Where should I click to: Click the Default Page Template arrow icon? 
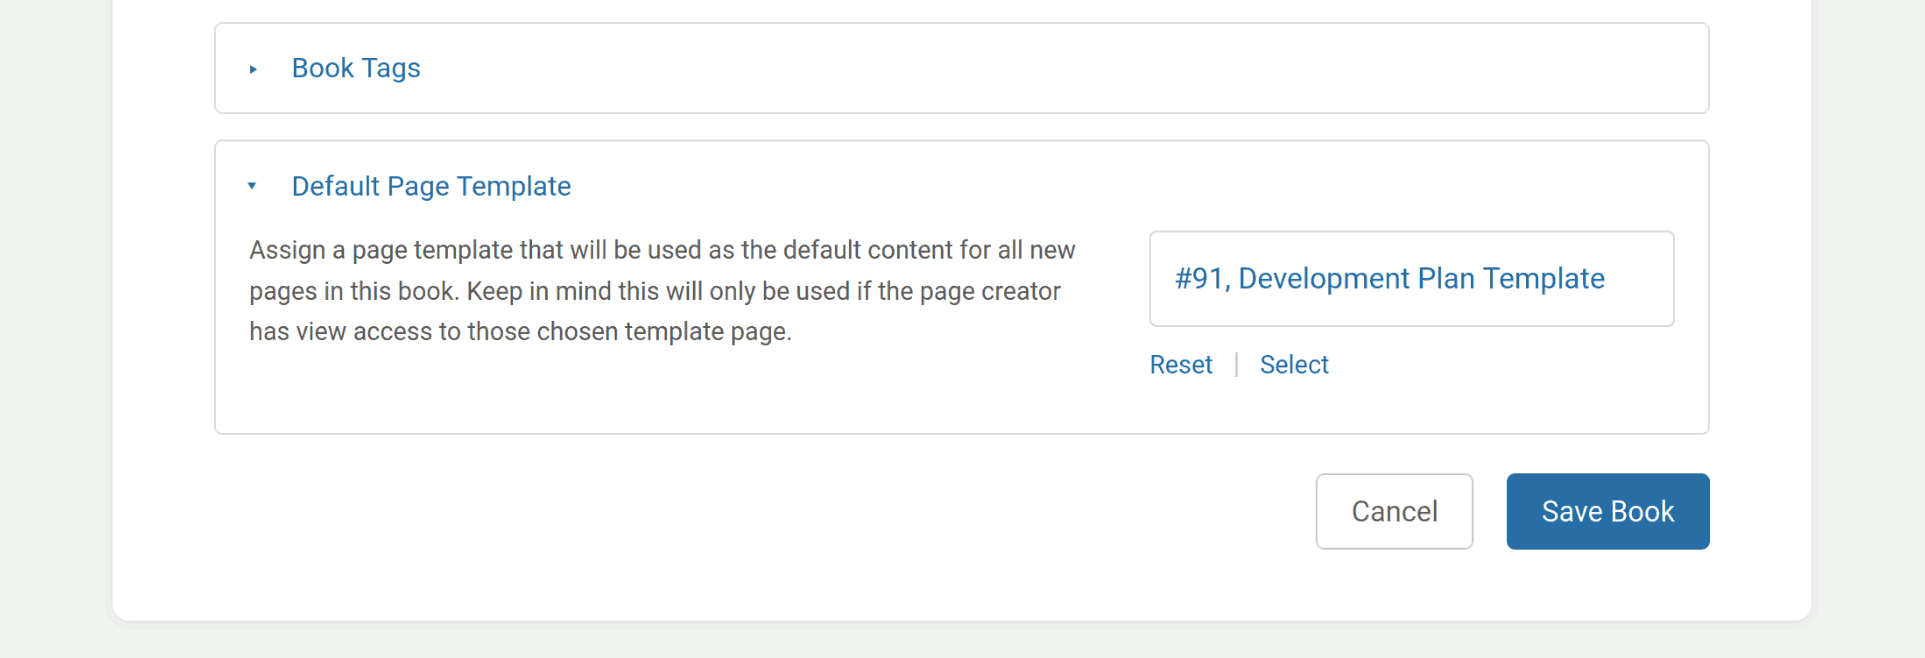252,186
